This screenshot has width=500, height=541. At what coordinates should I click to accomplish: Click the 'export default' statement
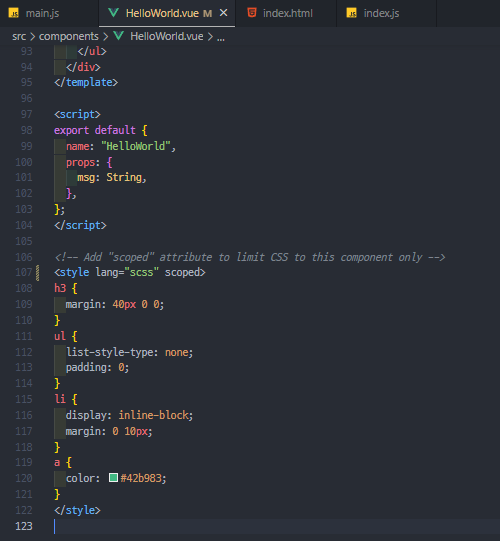[x=95, y=130]
